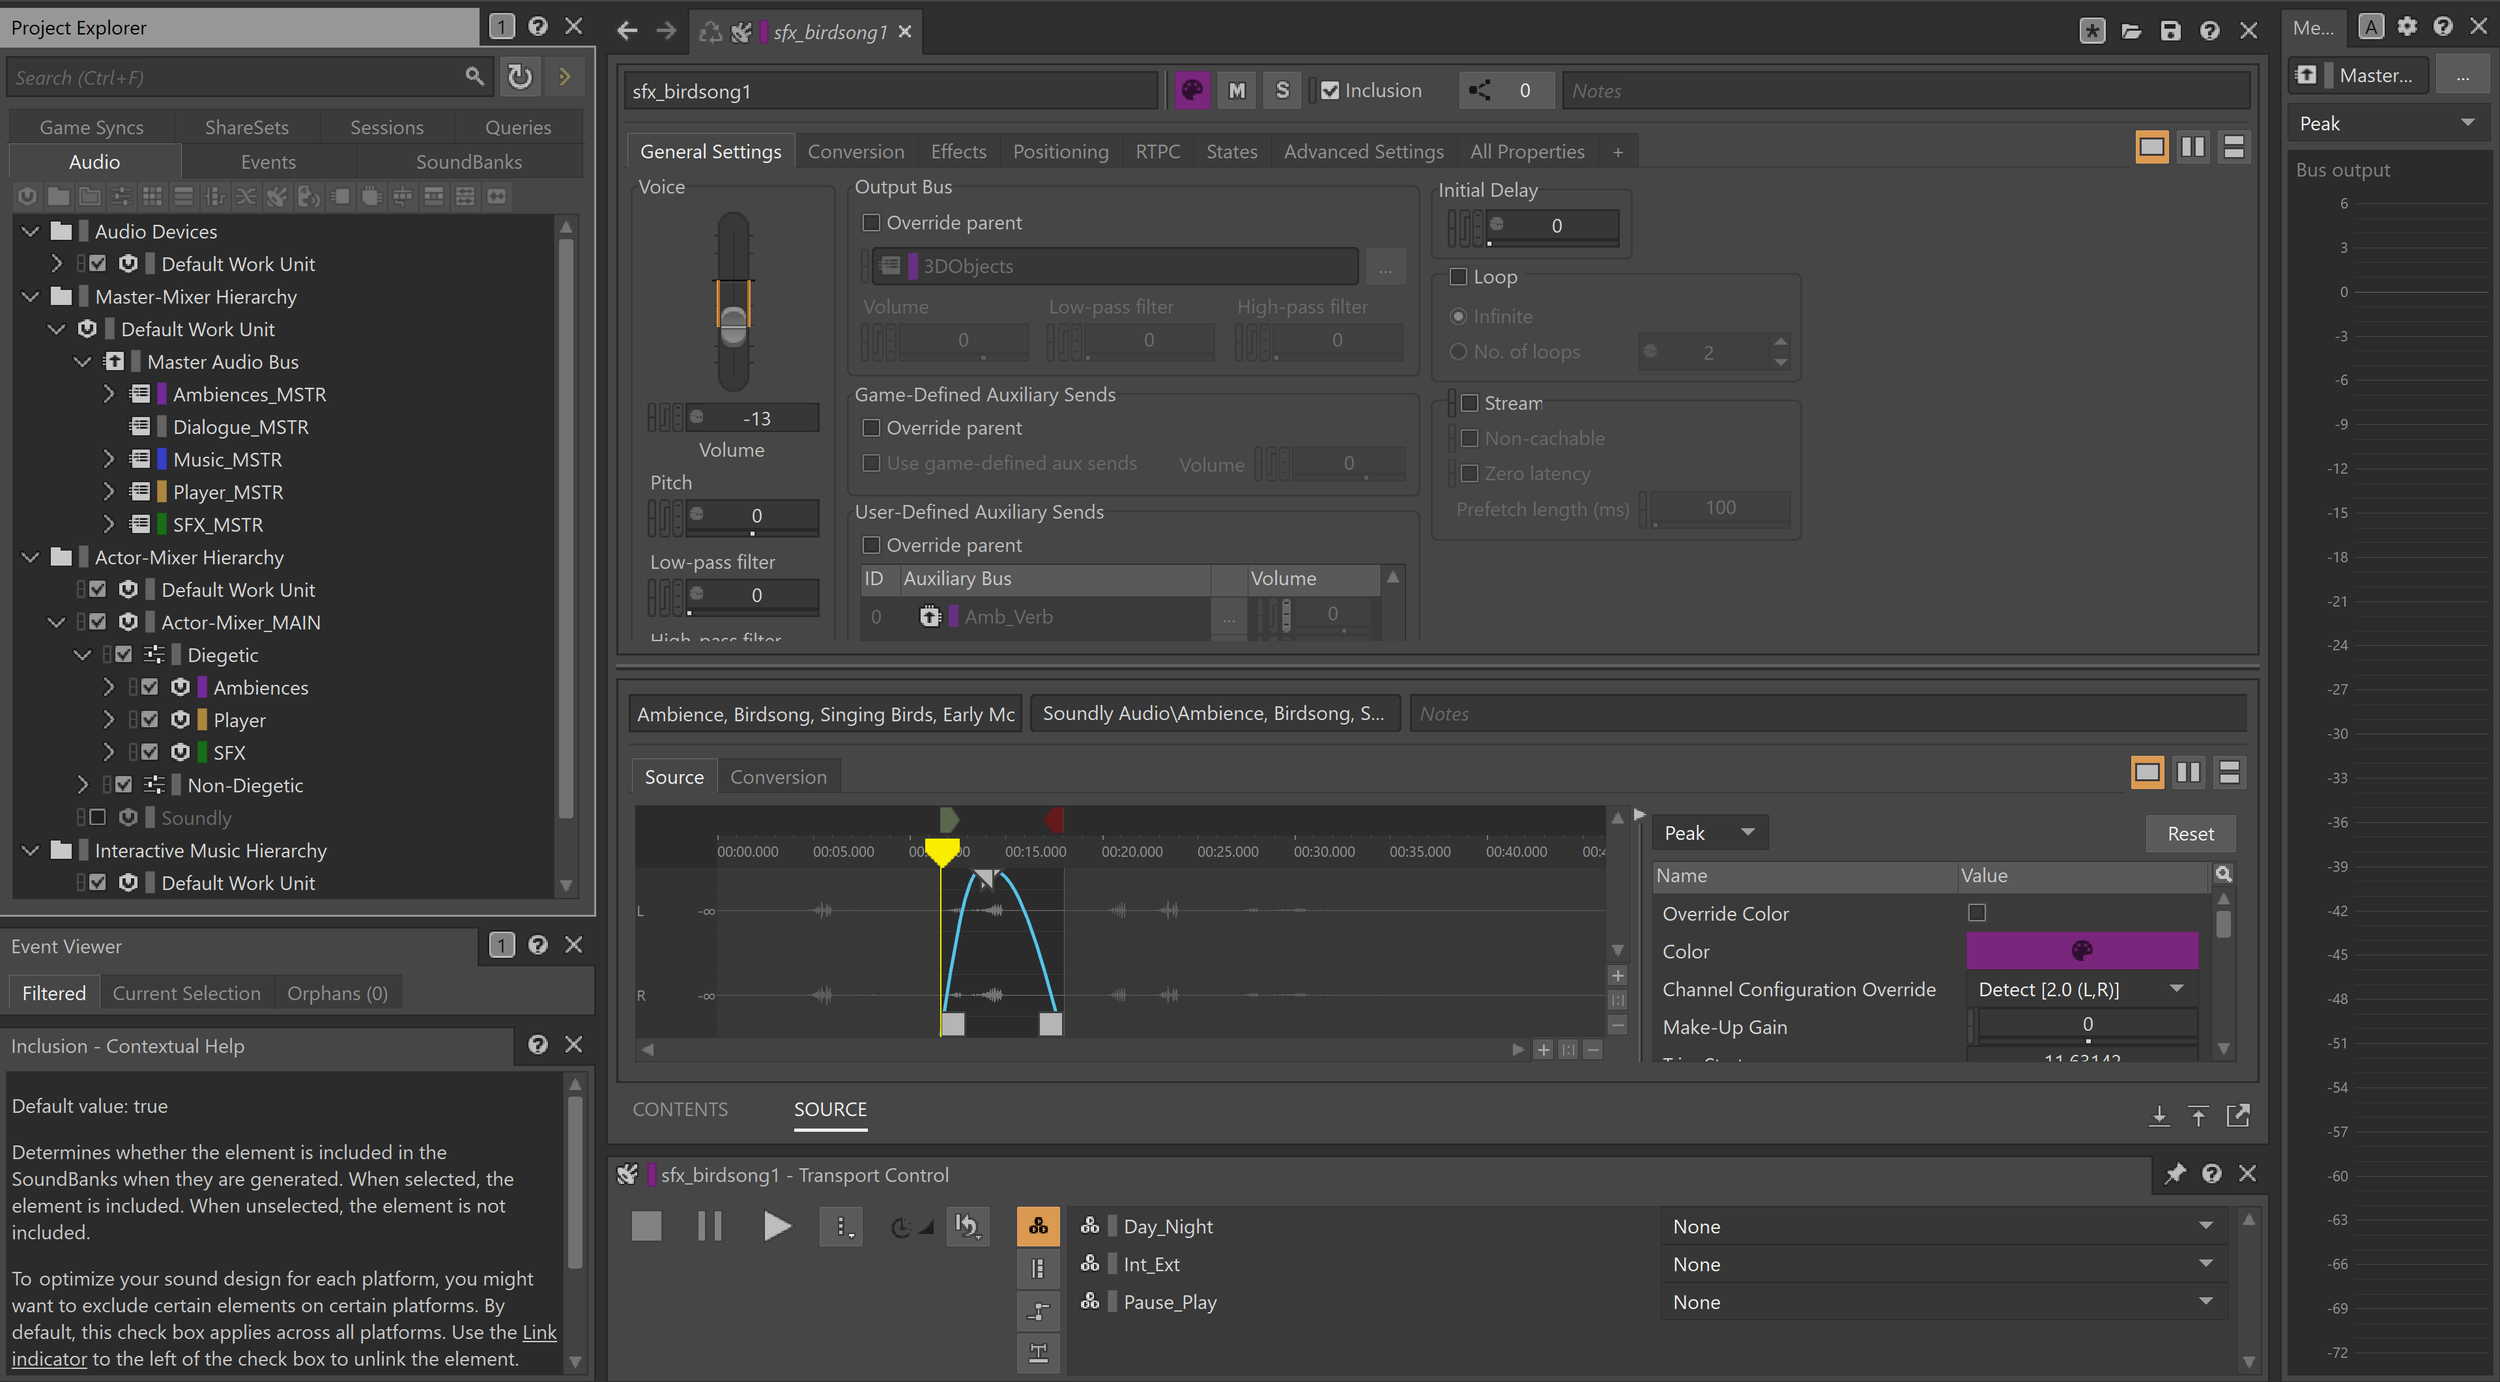
Task: Open the external editor icon below the waveform
Action: [2239, 1115]
